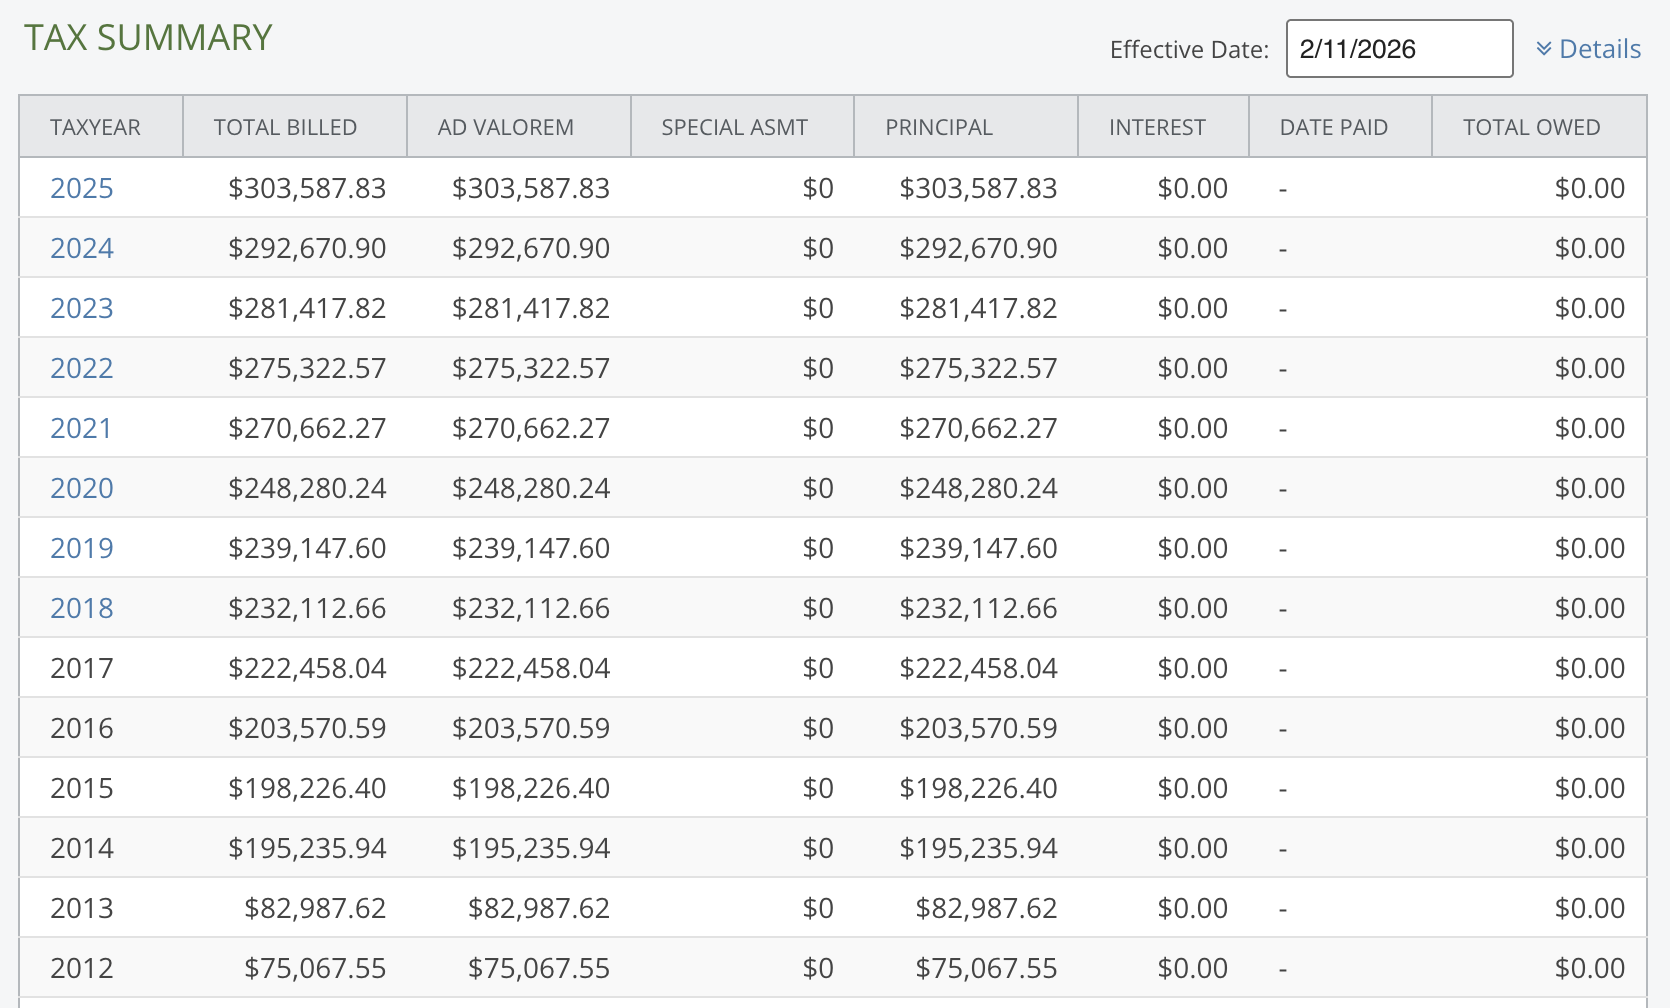View details for tax year 2019

coord(81,547)
